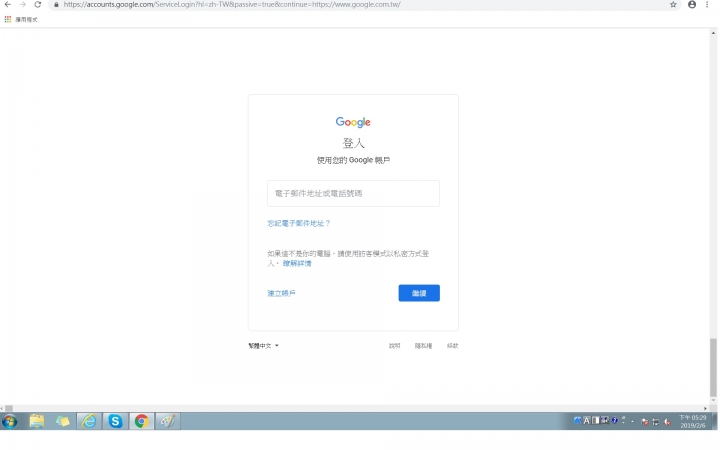Open the Sticky Notes taskbar icon
The height and width of the screenshot is (450, 720).
point(63,421)
